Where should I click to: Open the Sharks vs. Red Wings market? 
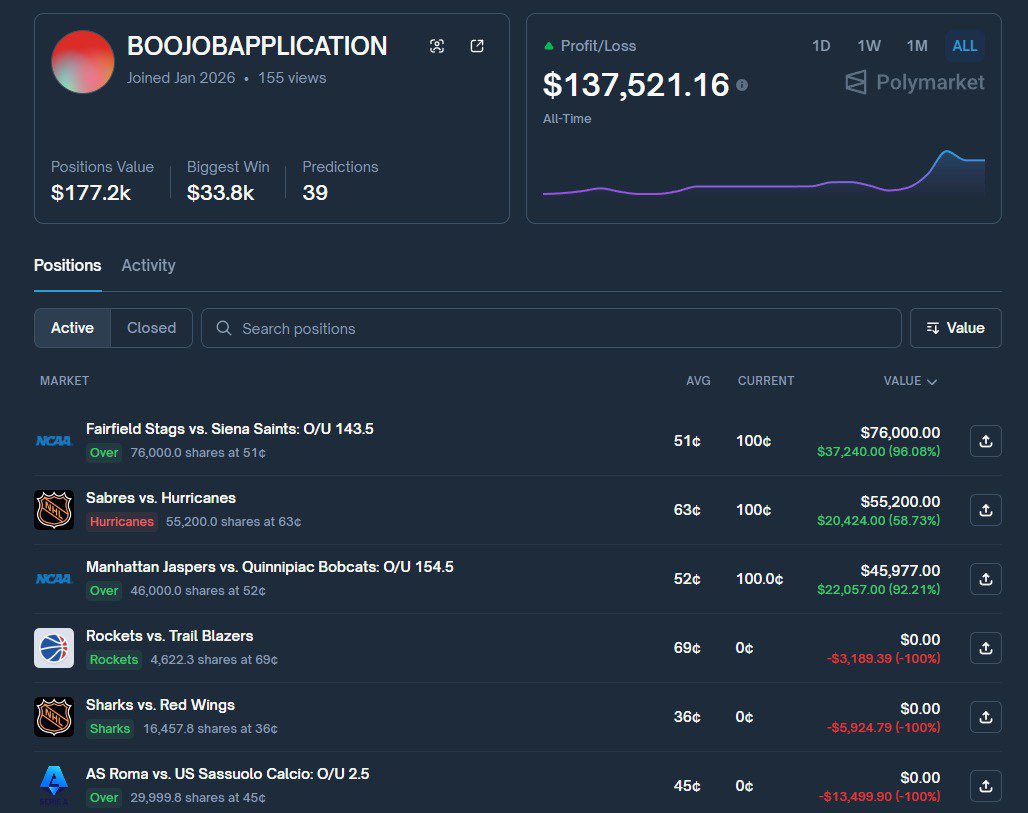coord(160,705)
